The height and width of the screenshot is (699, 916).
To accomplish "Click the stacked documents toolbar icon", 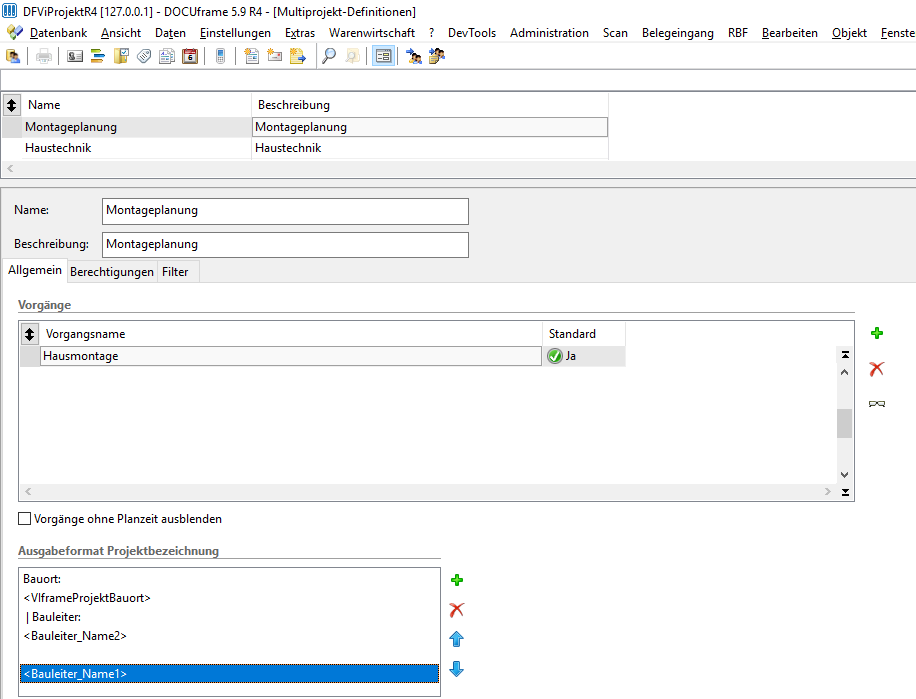I will [x=167, y=56].
